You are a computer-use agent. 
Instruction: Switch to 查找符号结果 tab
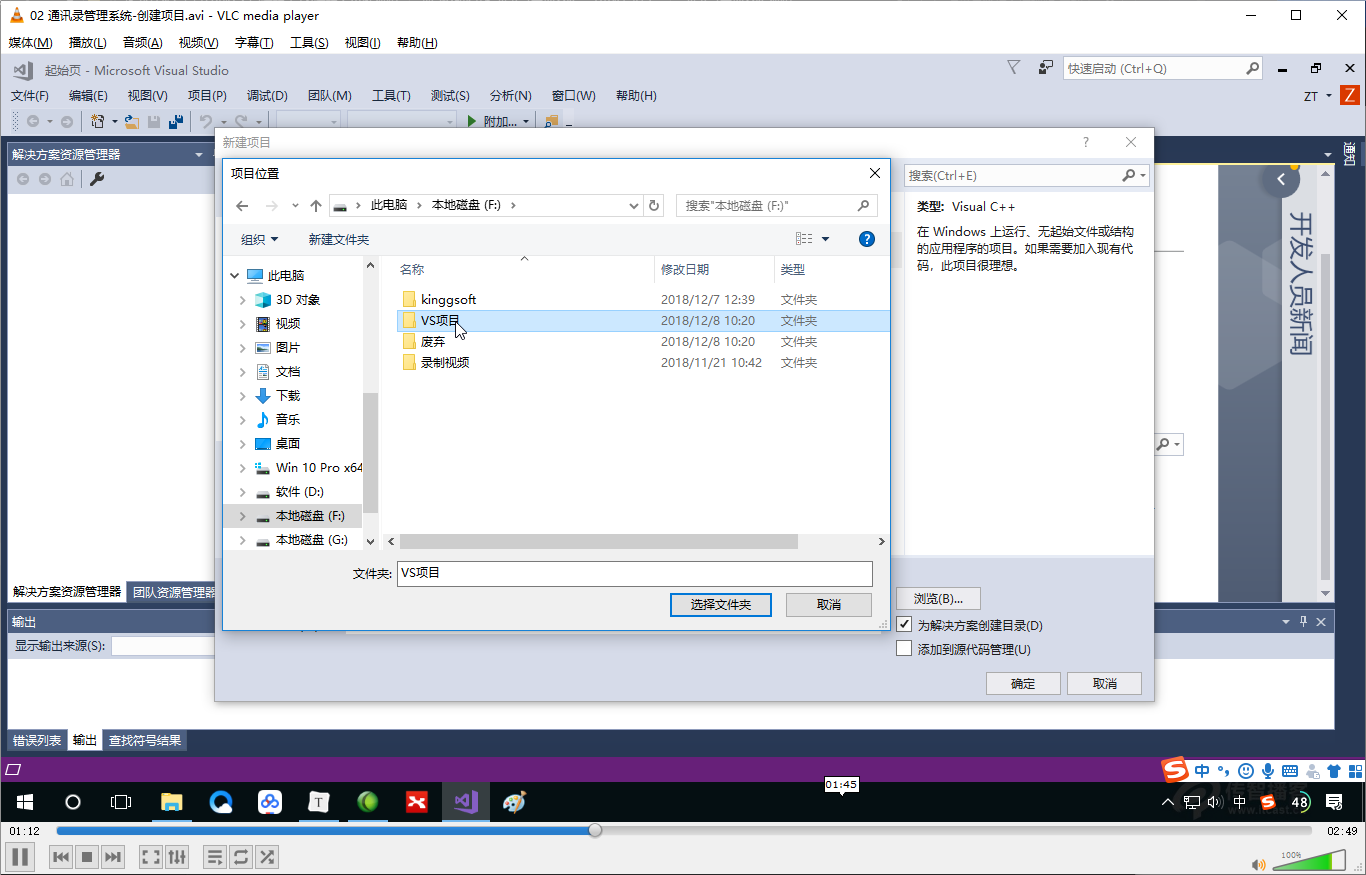[x=145, y=741]
